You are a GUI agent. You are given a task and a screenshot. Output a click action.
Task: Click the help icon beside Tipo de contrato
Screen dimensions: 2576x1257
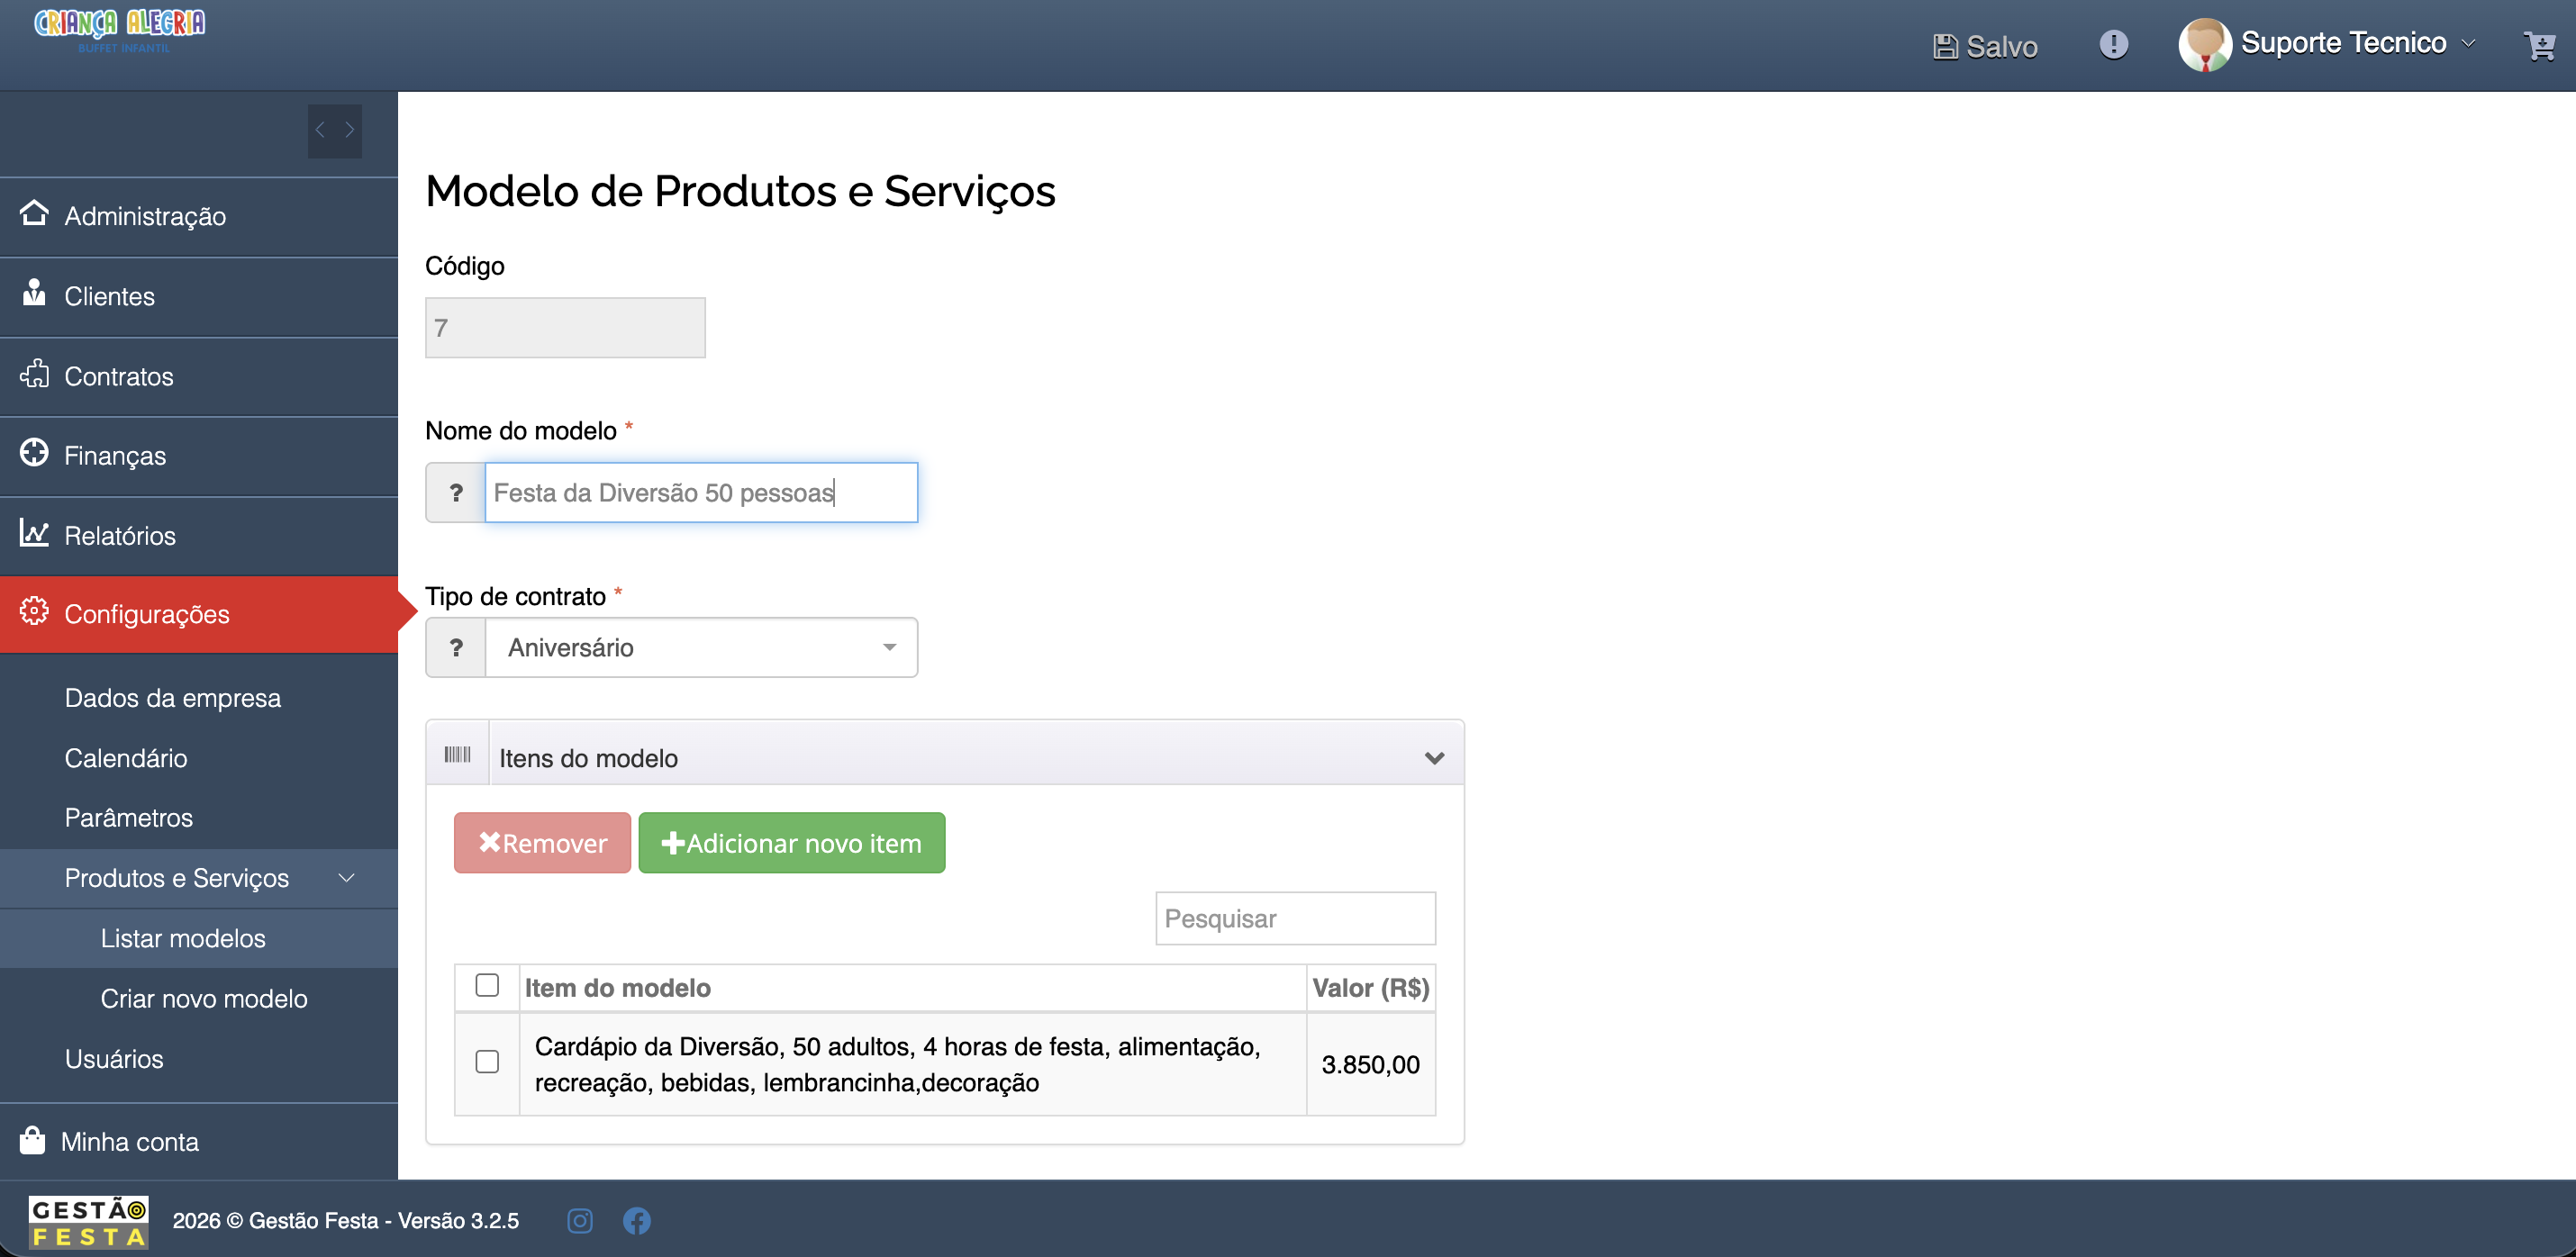[x=456, y=647]
